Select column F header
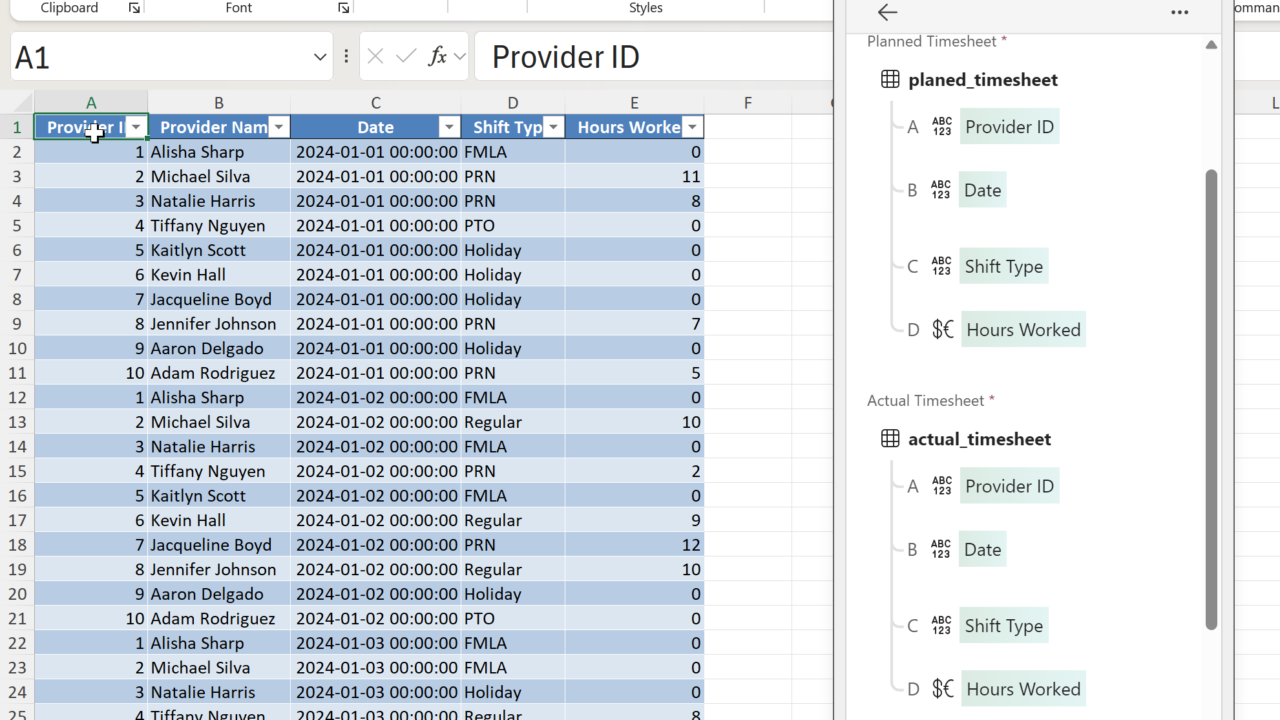This screenshot has width=1280, height=720. (747, 103)
